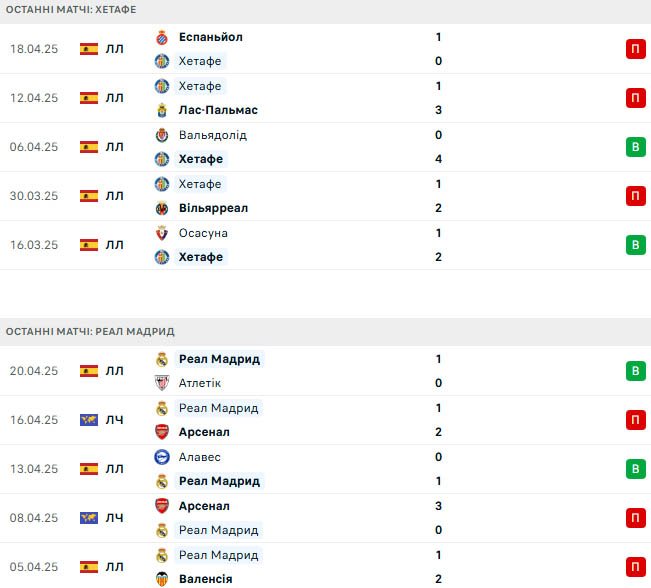Select the Вільярреал team name
This screenshot has height=588, width=651.
[x=213, y=208]
